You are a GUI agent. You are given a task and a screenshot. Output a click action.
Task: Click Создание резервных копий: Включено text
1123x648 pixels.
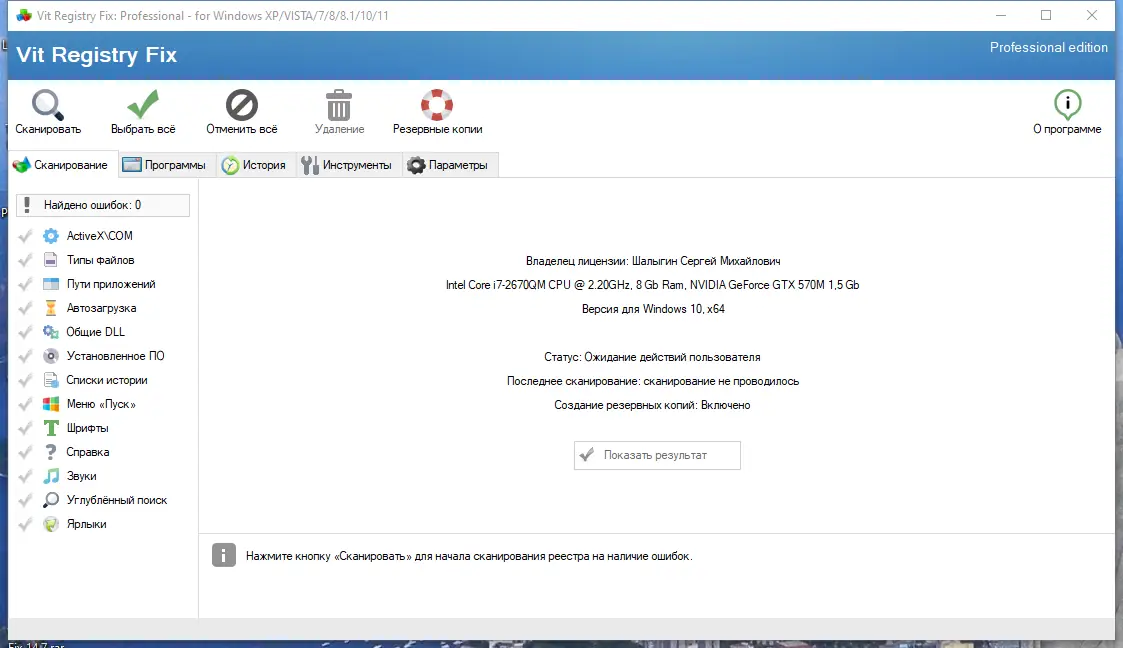652,405
